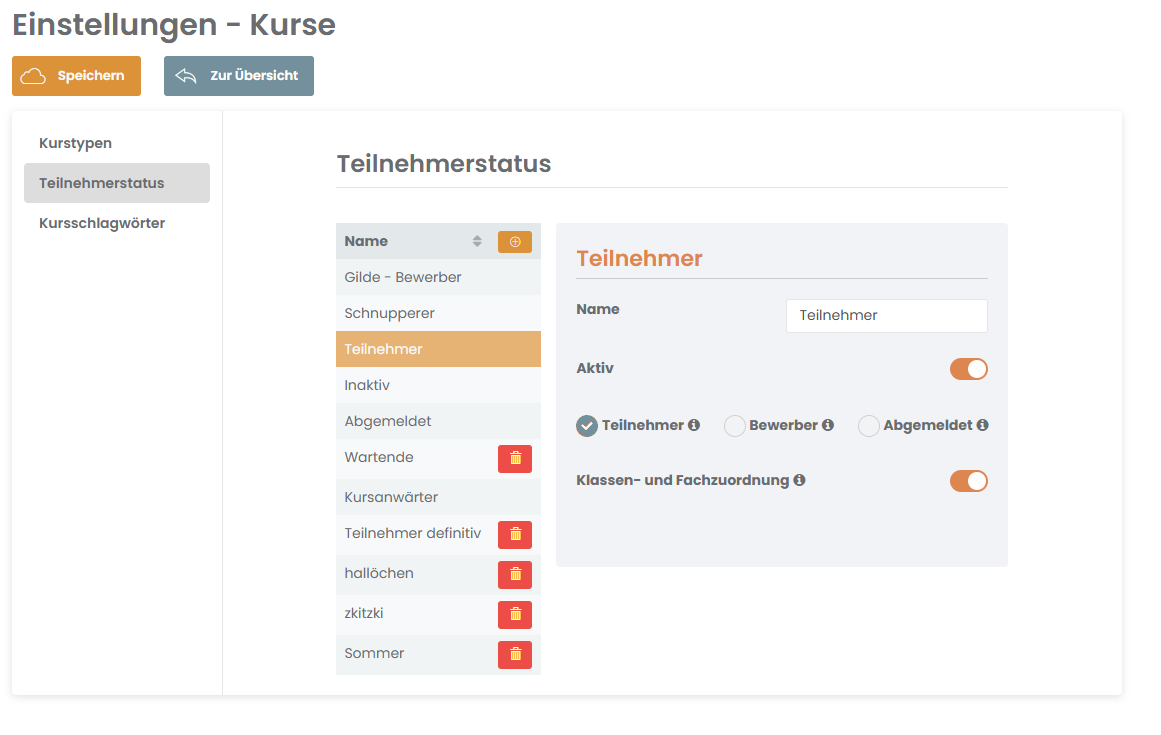Viewport: 1161px width, 735px height.
Task: Delete the hallöchen status
Action: (x=515, y=574)
